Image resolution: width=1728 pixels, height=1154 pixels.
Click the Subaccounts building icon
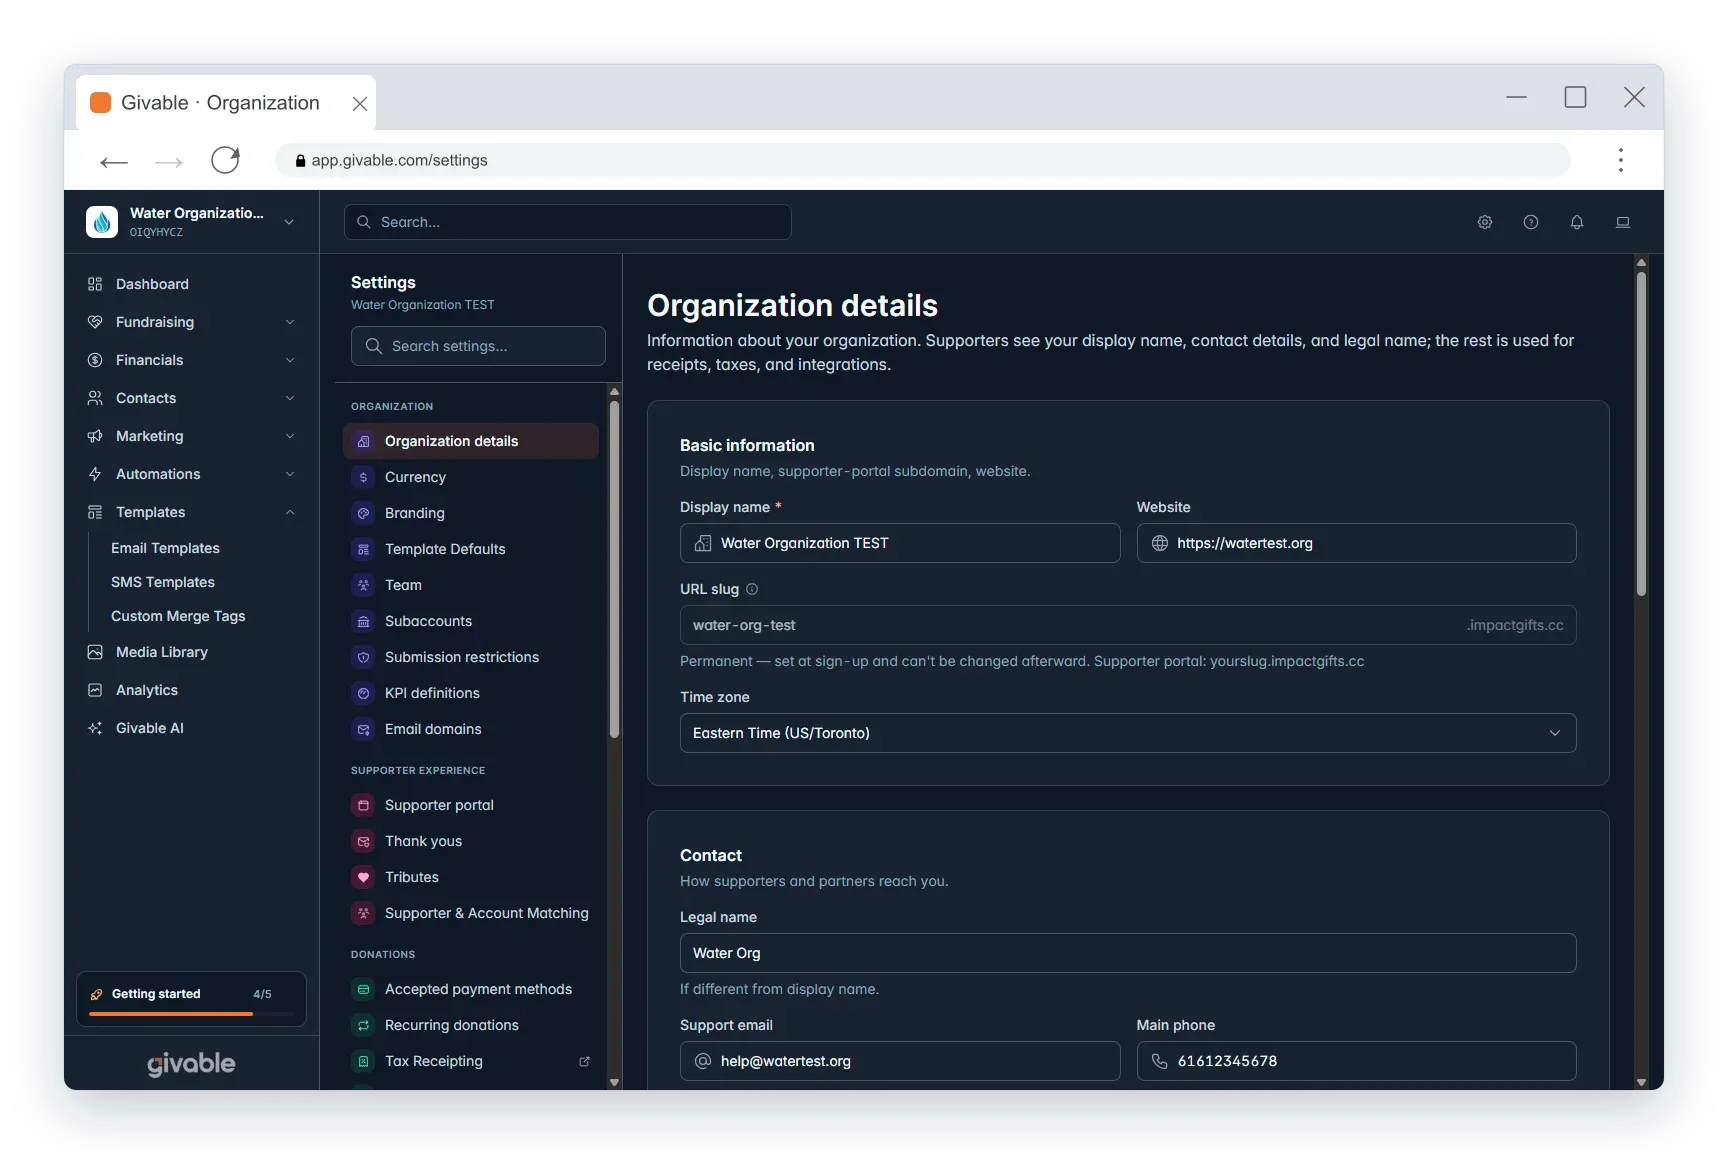(x=364, y=621)
